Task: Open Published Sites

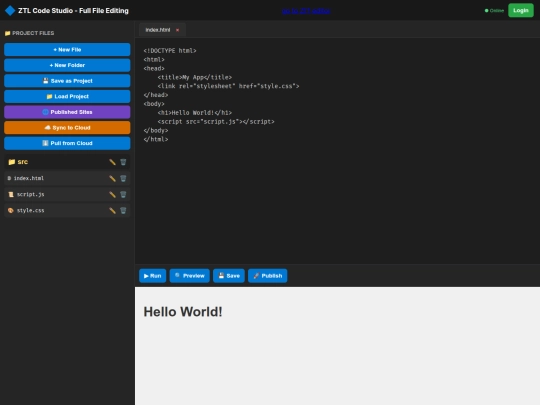Action: click(x=67, y=112)
